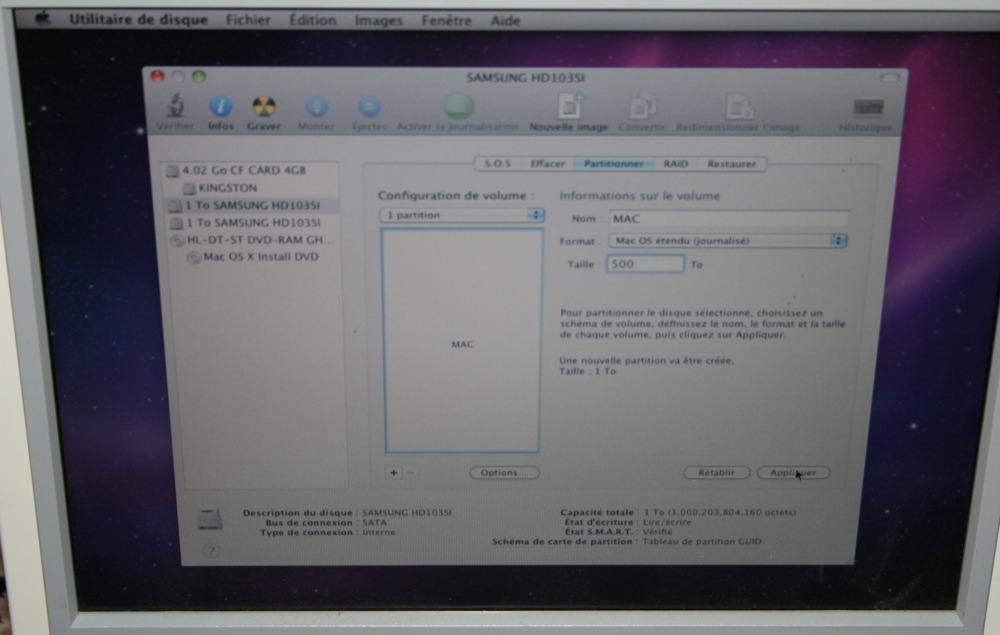The height and width of the screenshot is (635, 1000).
Task: Switch to the Effacer tab
Action: tap(547, 164)
